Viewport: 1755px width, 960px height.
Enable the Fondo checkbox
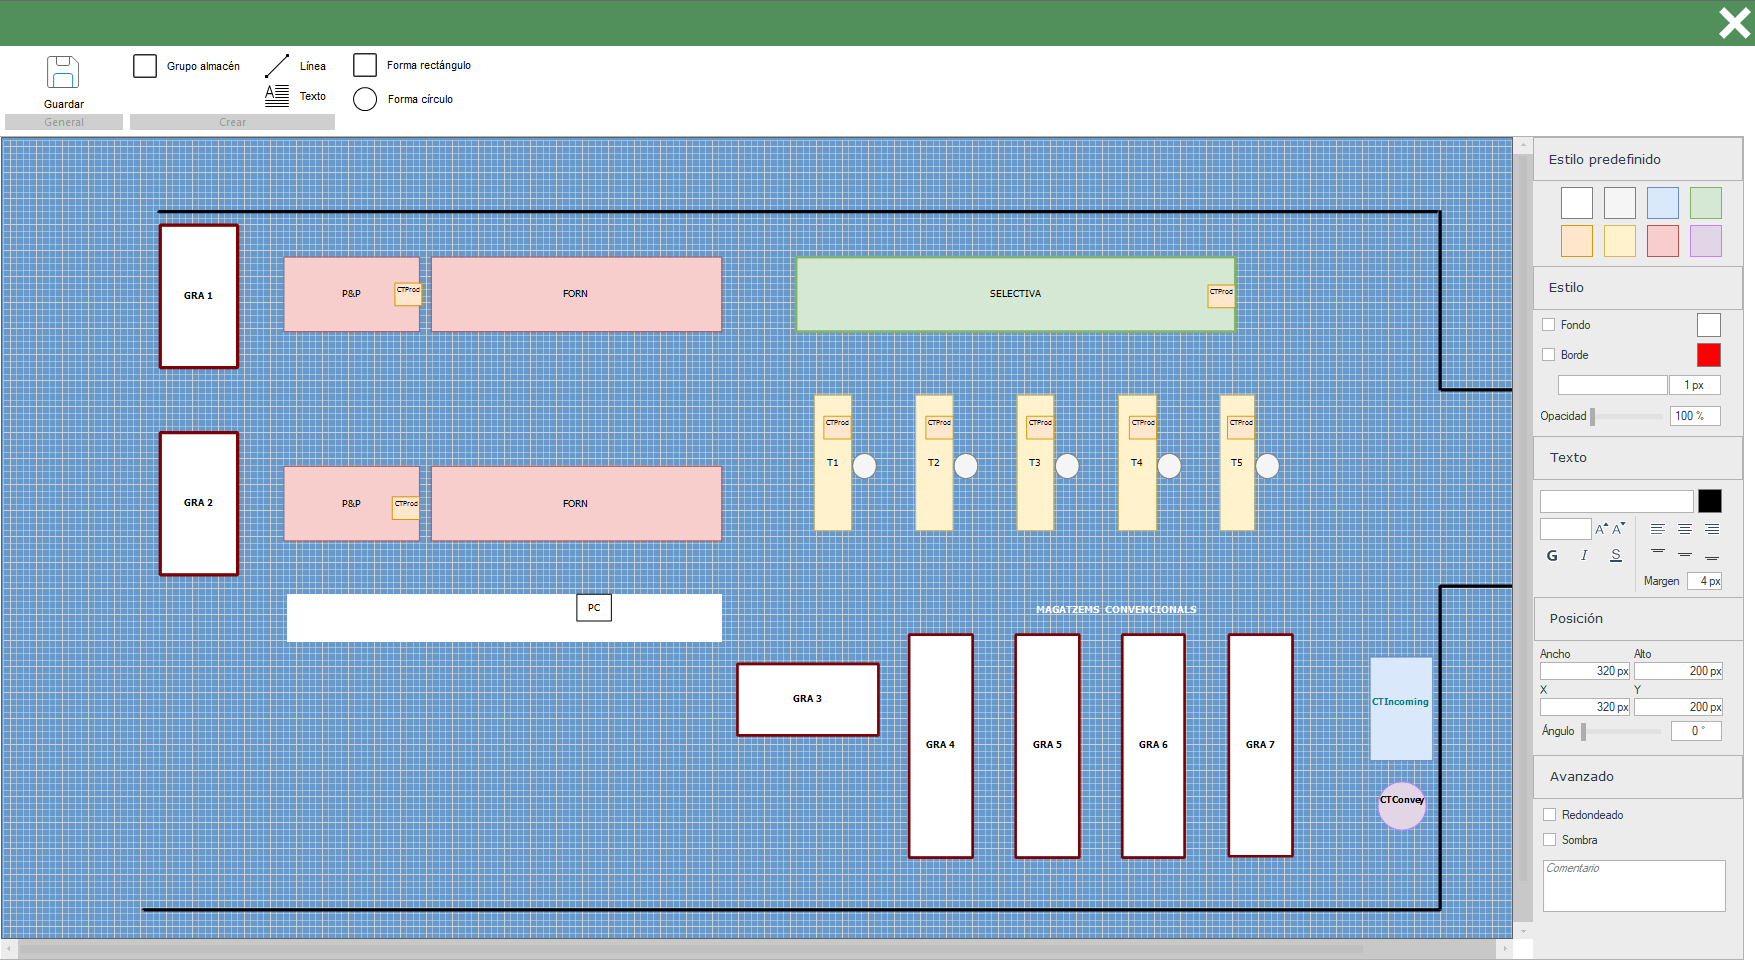[x=1549, y=325]
